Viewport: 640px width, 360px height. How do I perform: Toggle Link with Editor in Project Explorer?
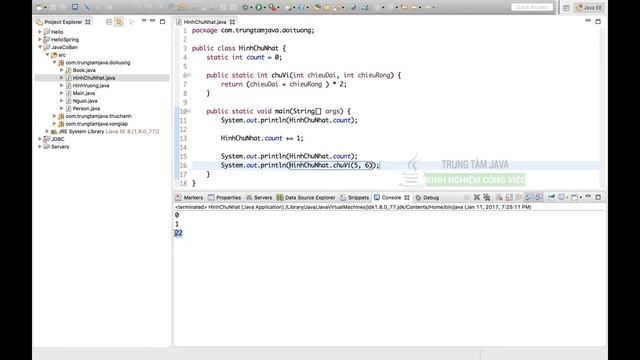coord(119,22)
